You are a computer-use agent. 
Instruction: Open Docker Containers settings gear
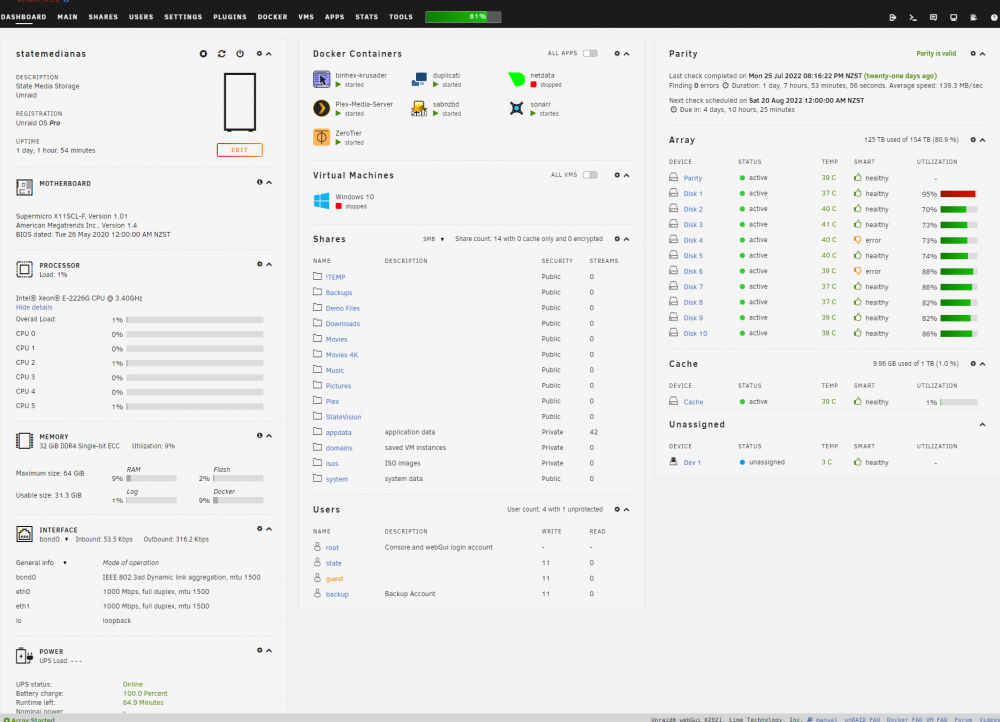617,54
